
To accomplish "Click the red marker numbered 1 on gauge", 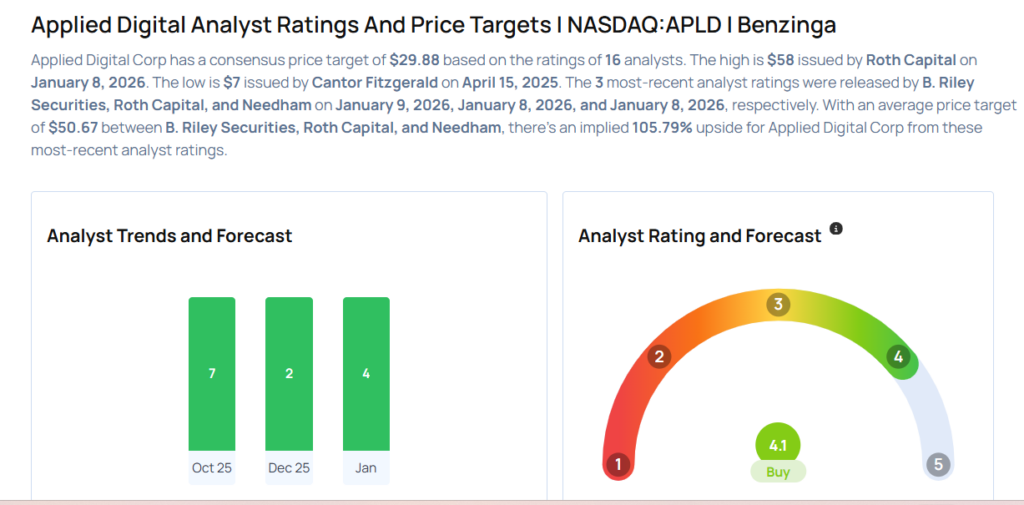I will 618,464.
